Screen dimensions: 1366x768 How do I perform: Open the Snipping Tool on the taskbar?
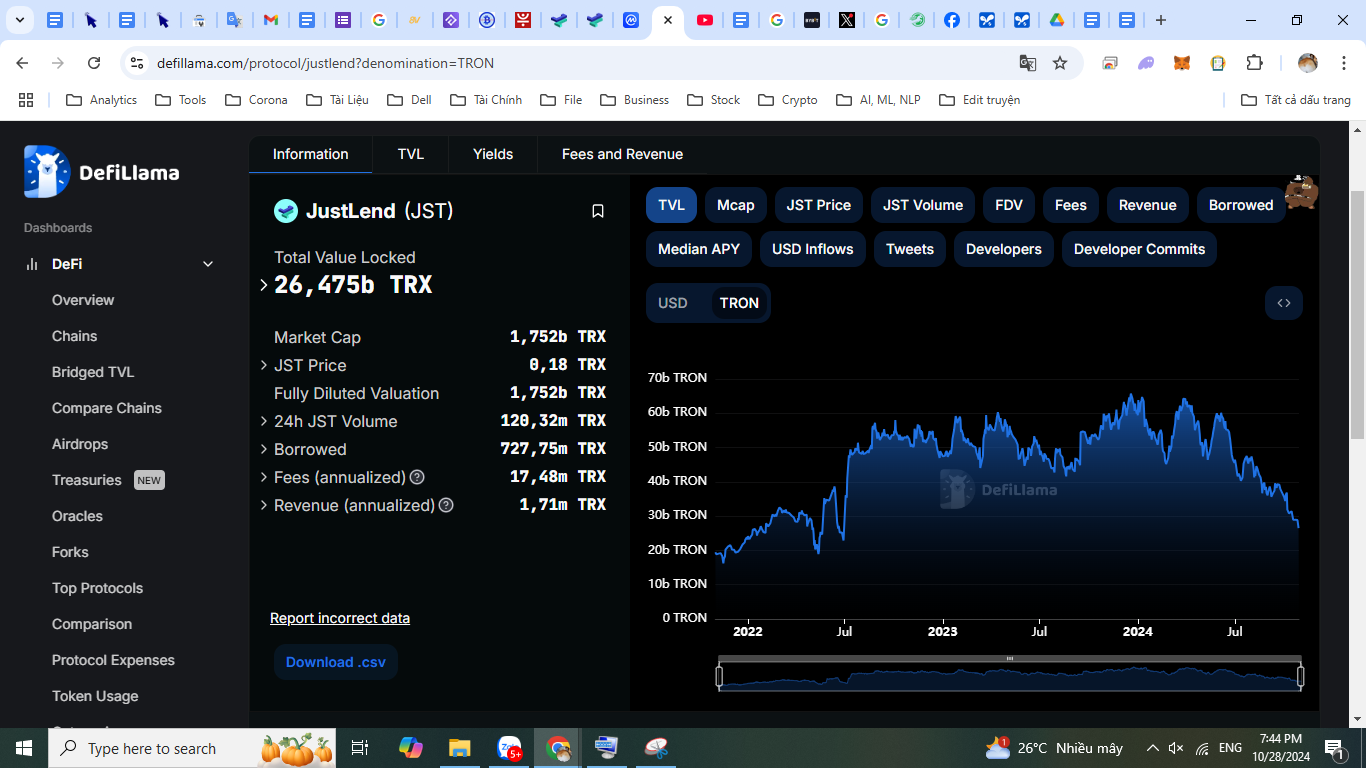[x=657, y=748]
